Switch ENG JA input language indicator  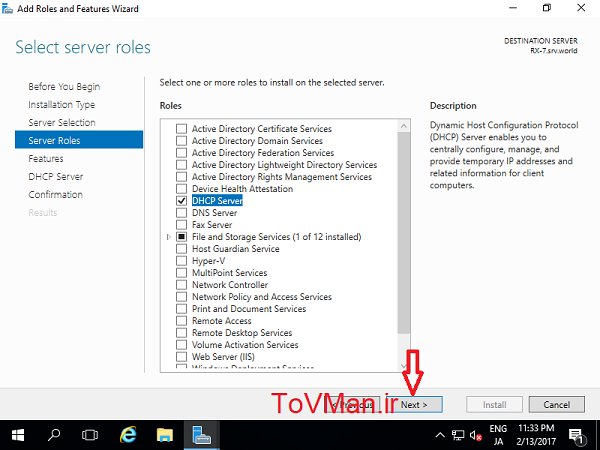pyautogui.click(x=498, y=435)
